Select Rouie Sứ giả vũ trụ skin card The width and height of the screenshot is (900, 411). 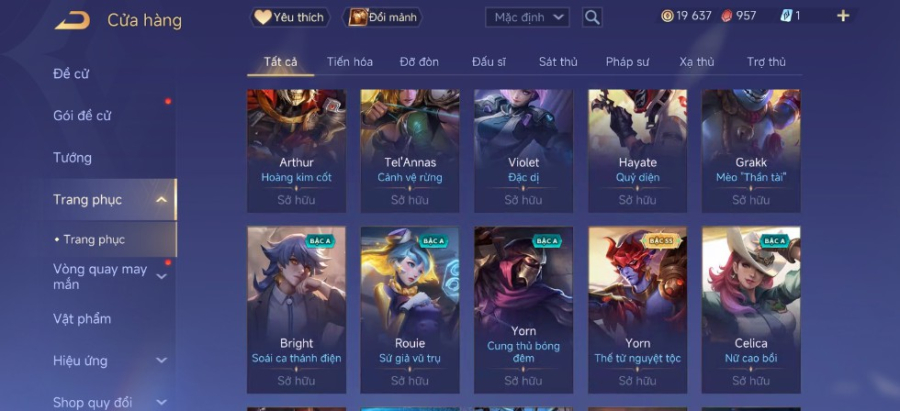click(x=410, y=310)
